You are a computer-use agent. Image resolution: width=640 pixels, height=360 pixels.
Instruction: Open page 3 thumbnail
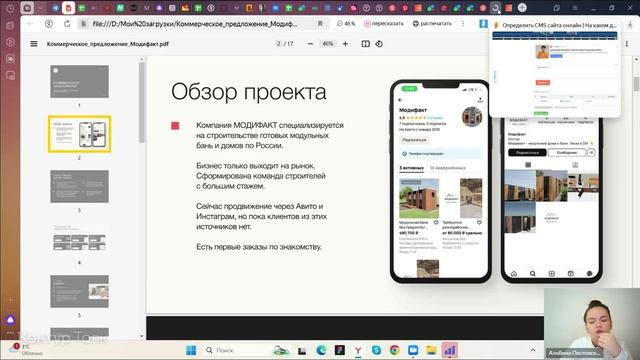(x=80, y=187)
